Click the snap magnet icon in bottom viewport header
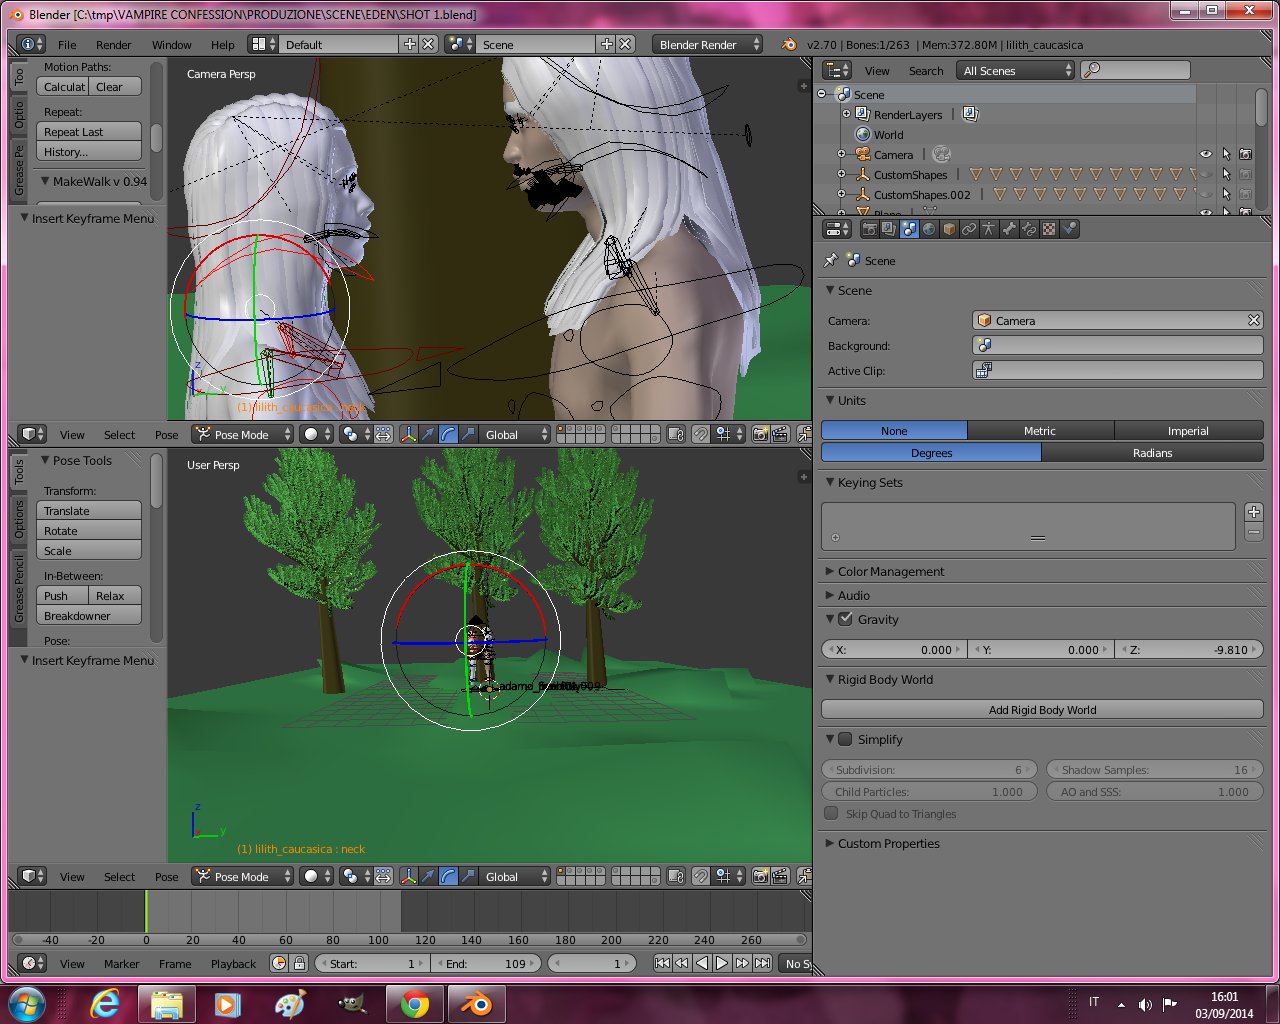Viewport: 1280px width, 1024px height. 701,876
